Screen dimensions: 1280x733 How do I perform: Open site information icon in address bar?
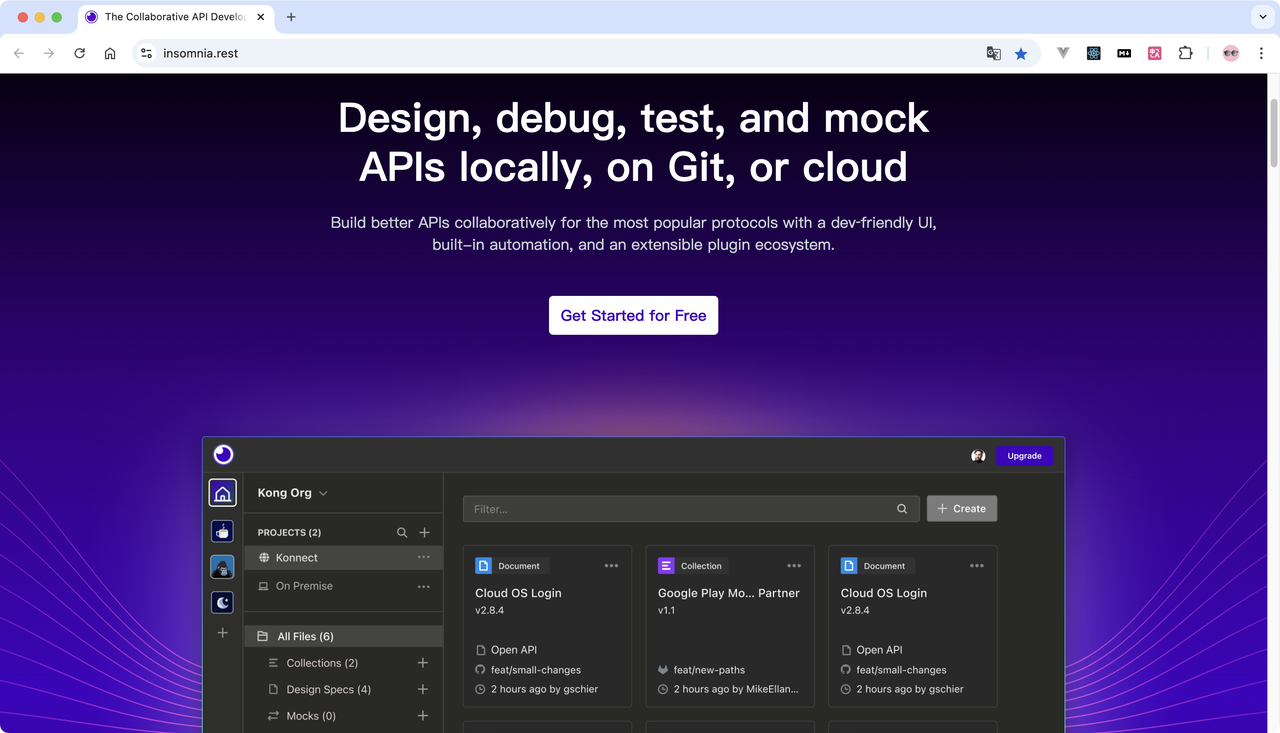click(x=146, y=53)
